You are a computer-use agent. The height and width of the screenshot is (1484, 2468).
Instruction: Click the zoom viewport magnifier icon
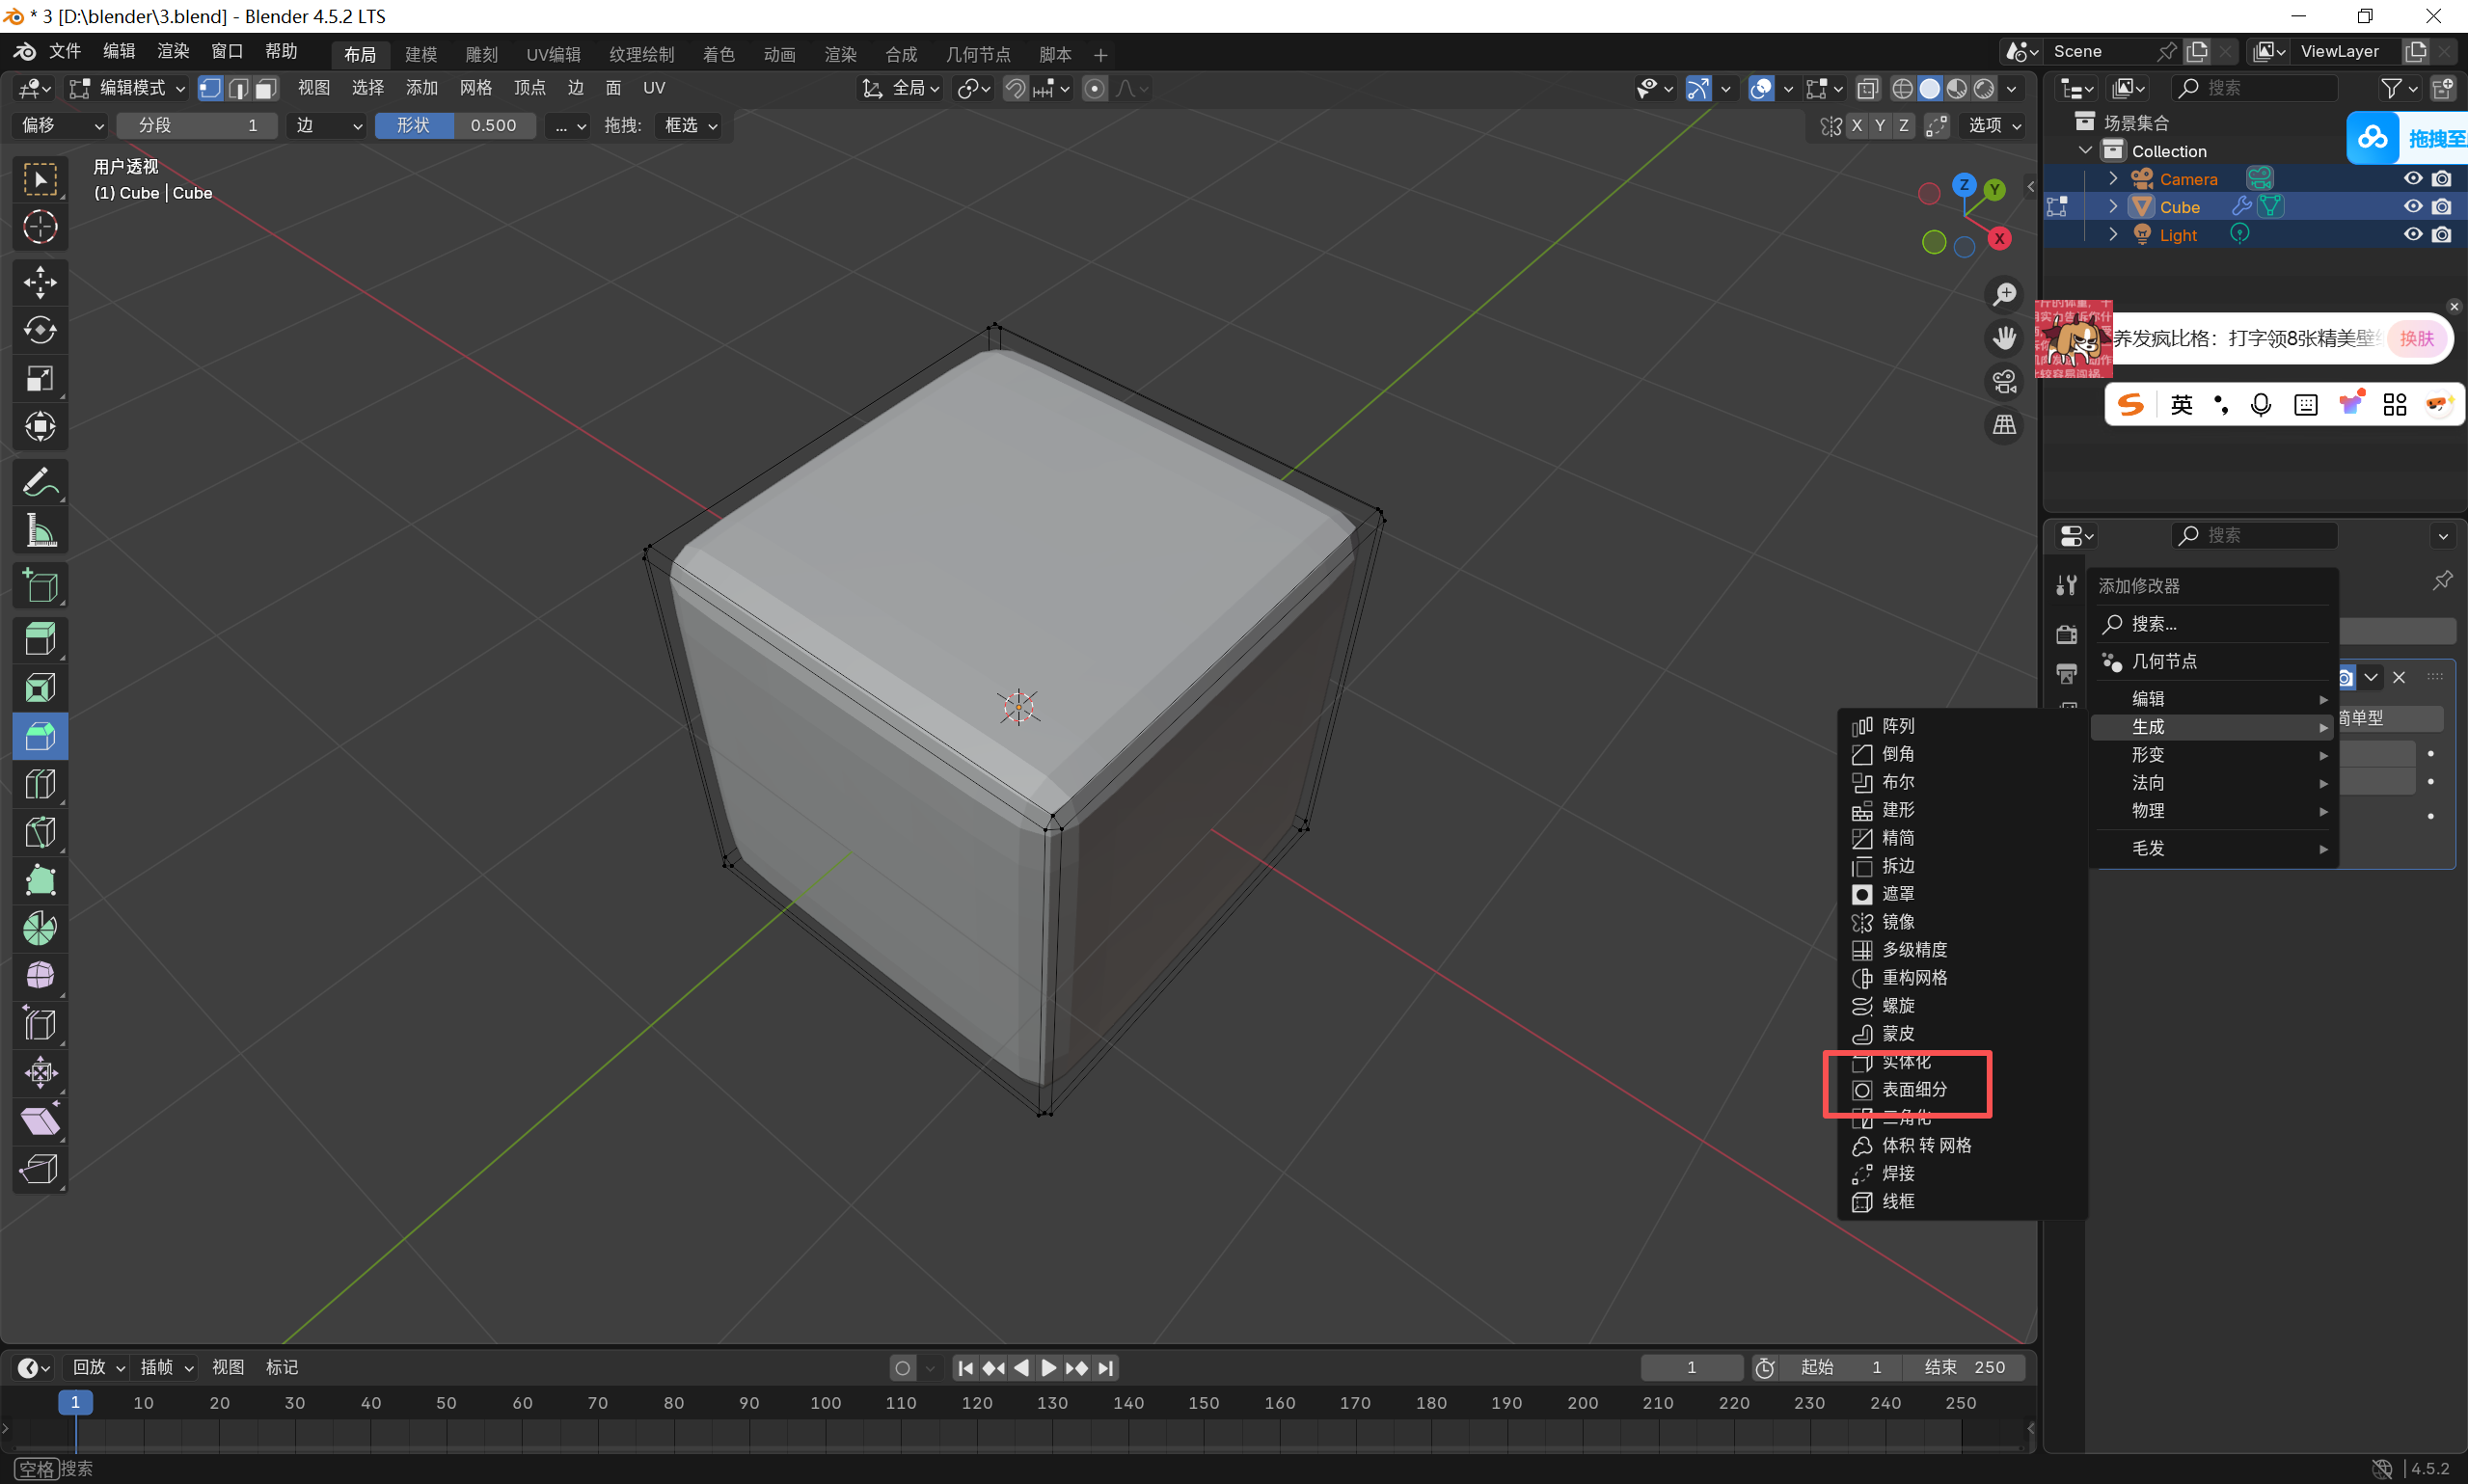pos(2004,294)
